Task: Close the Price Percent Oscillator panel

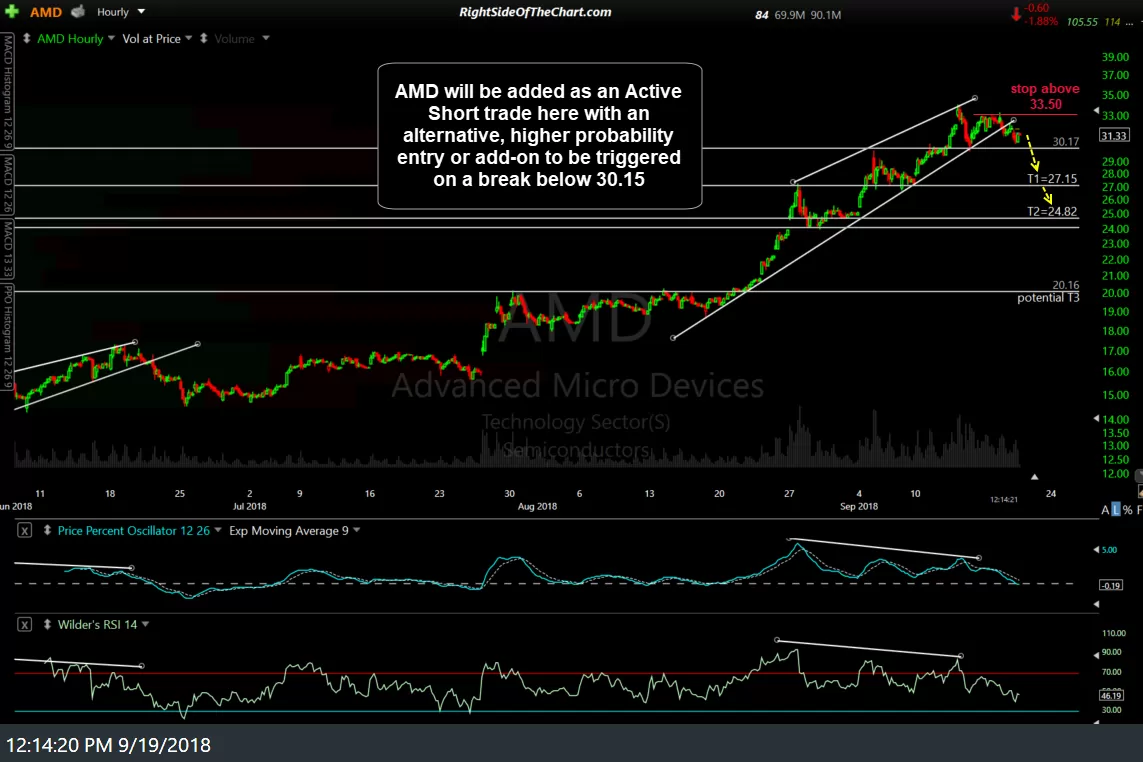Action: 25,531
